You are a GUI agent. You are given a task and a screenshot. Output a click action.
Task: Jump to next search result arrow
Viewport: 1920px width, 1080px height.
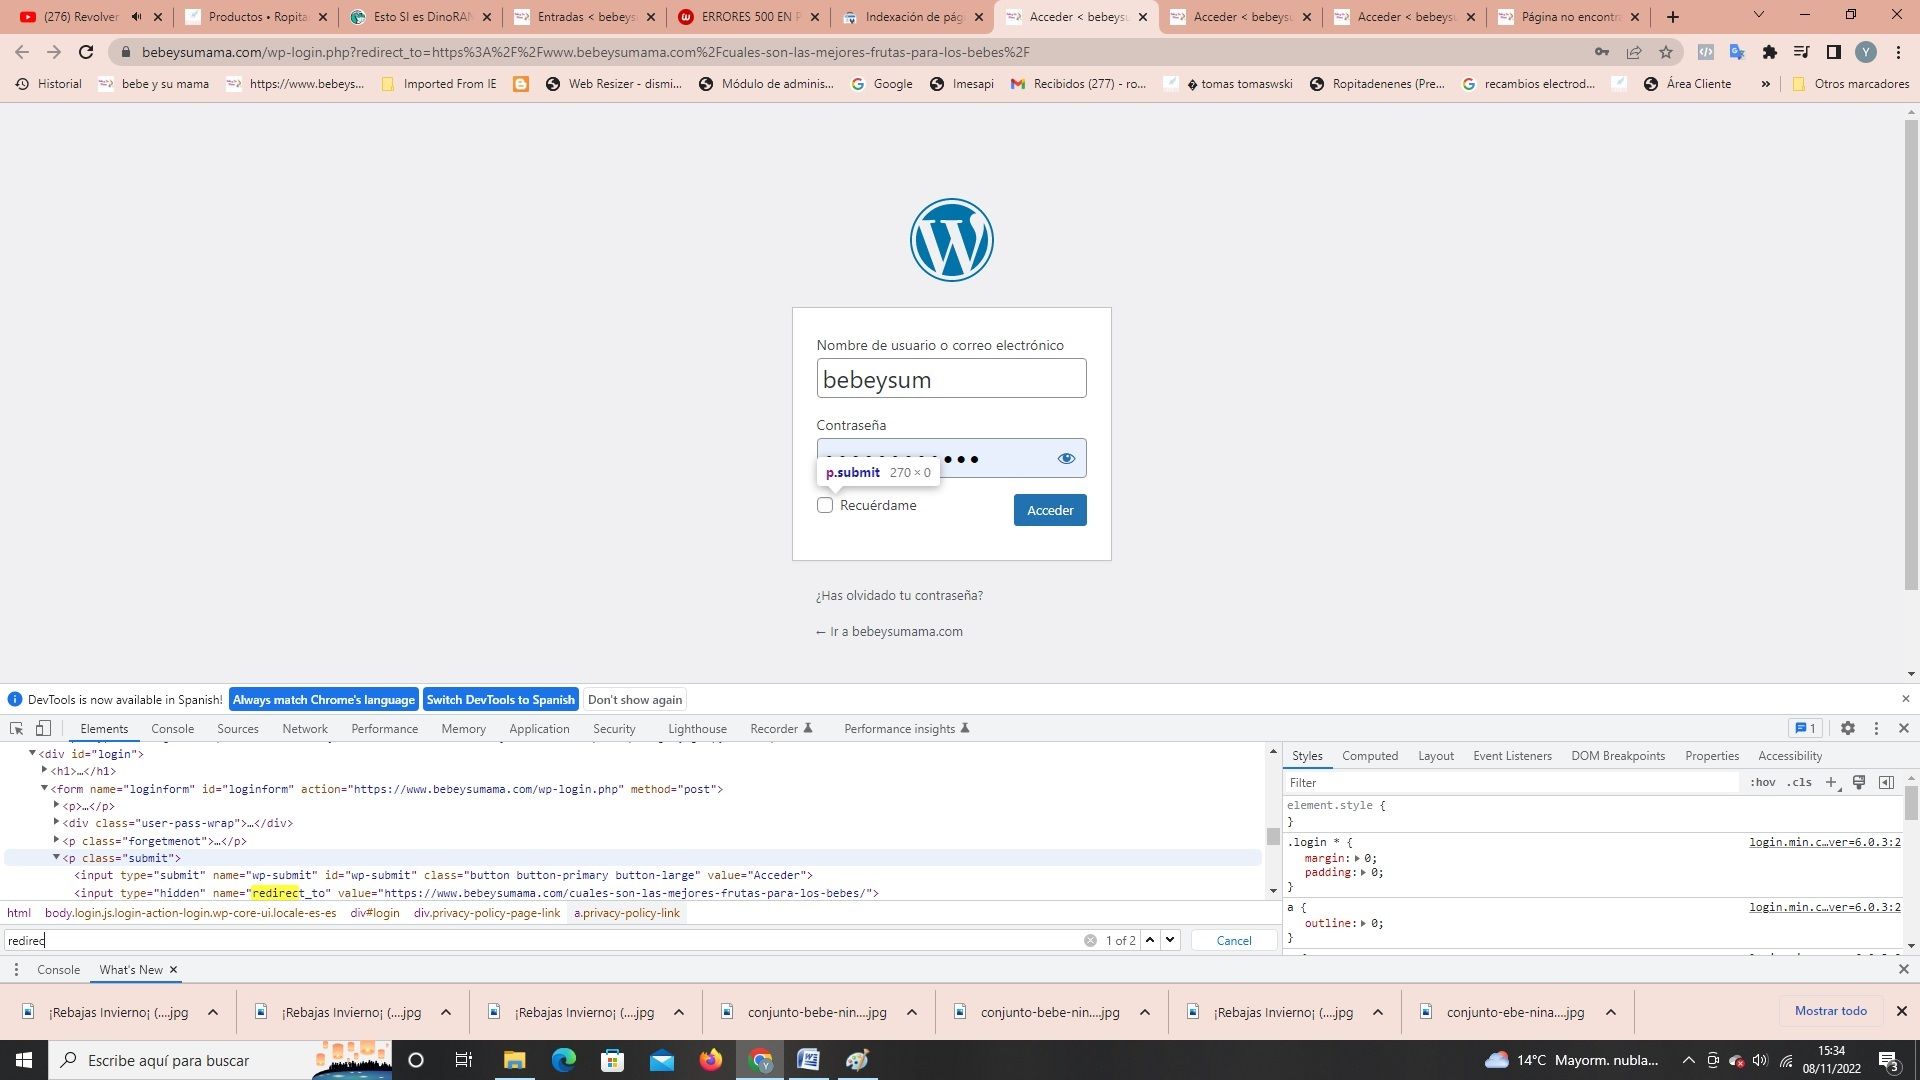point(1170,940)
